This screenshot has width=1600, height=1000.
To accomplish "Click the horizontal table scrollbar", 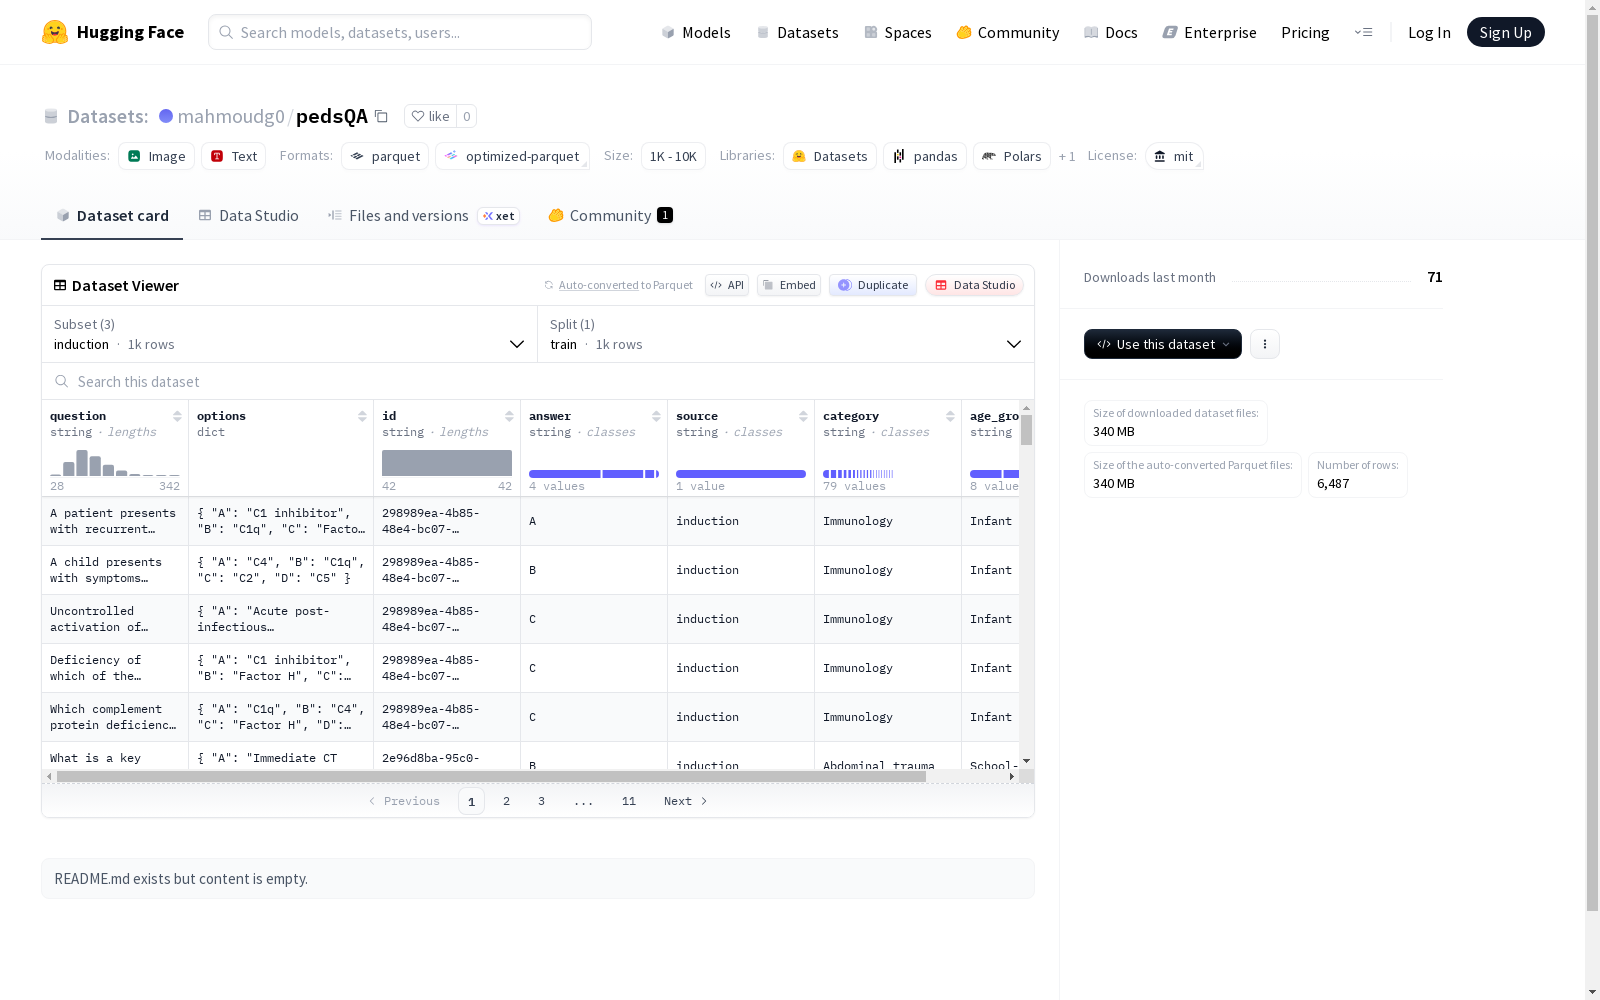I will [491, 776].
